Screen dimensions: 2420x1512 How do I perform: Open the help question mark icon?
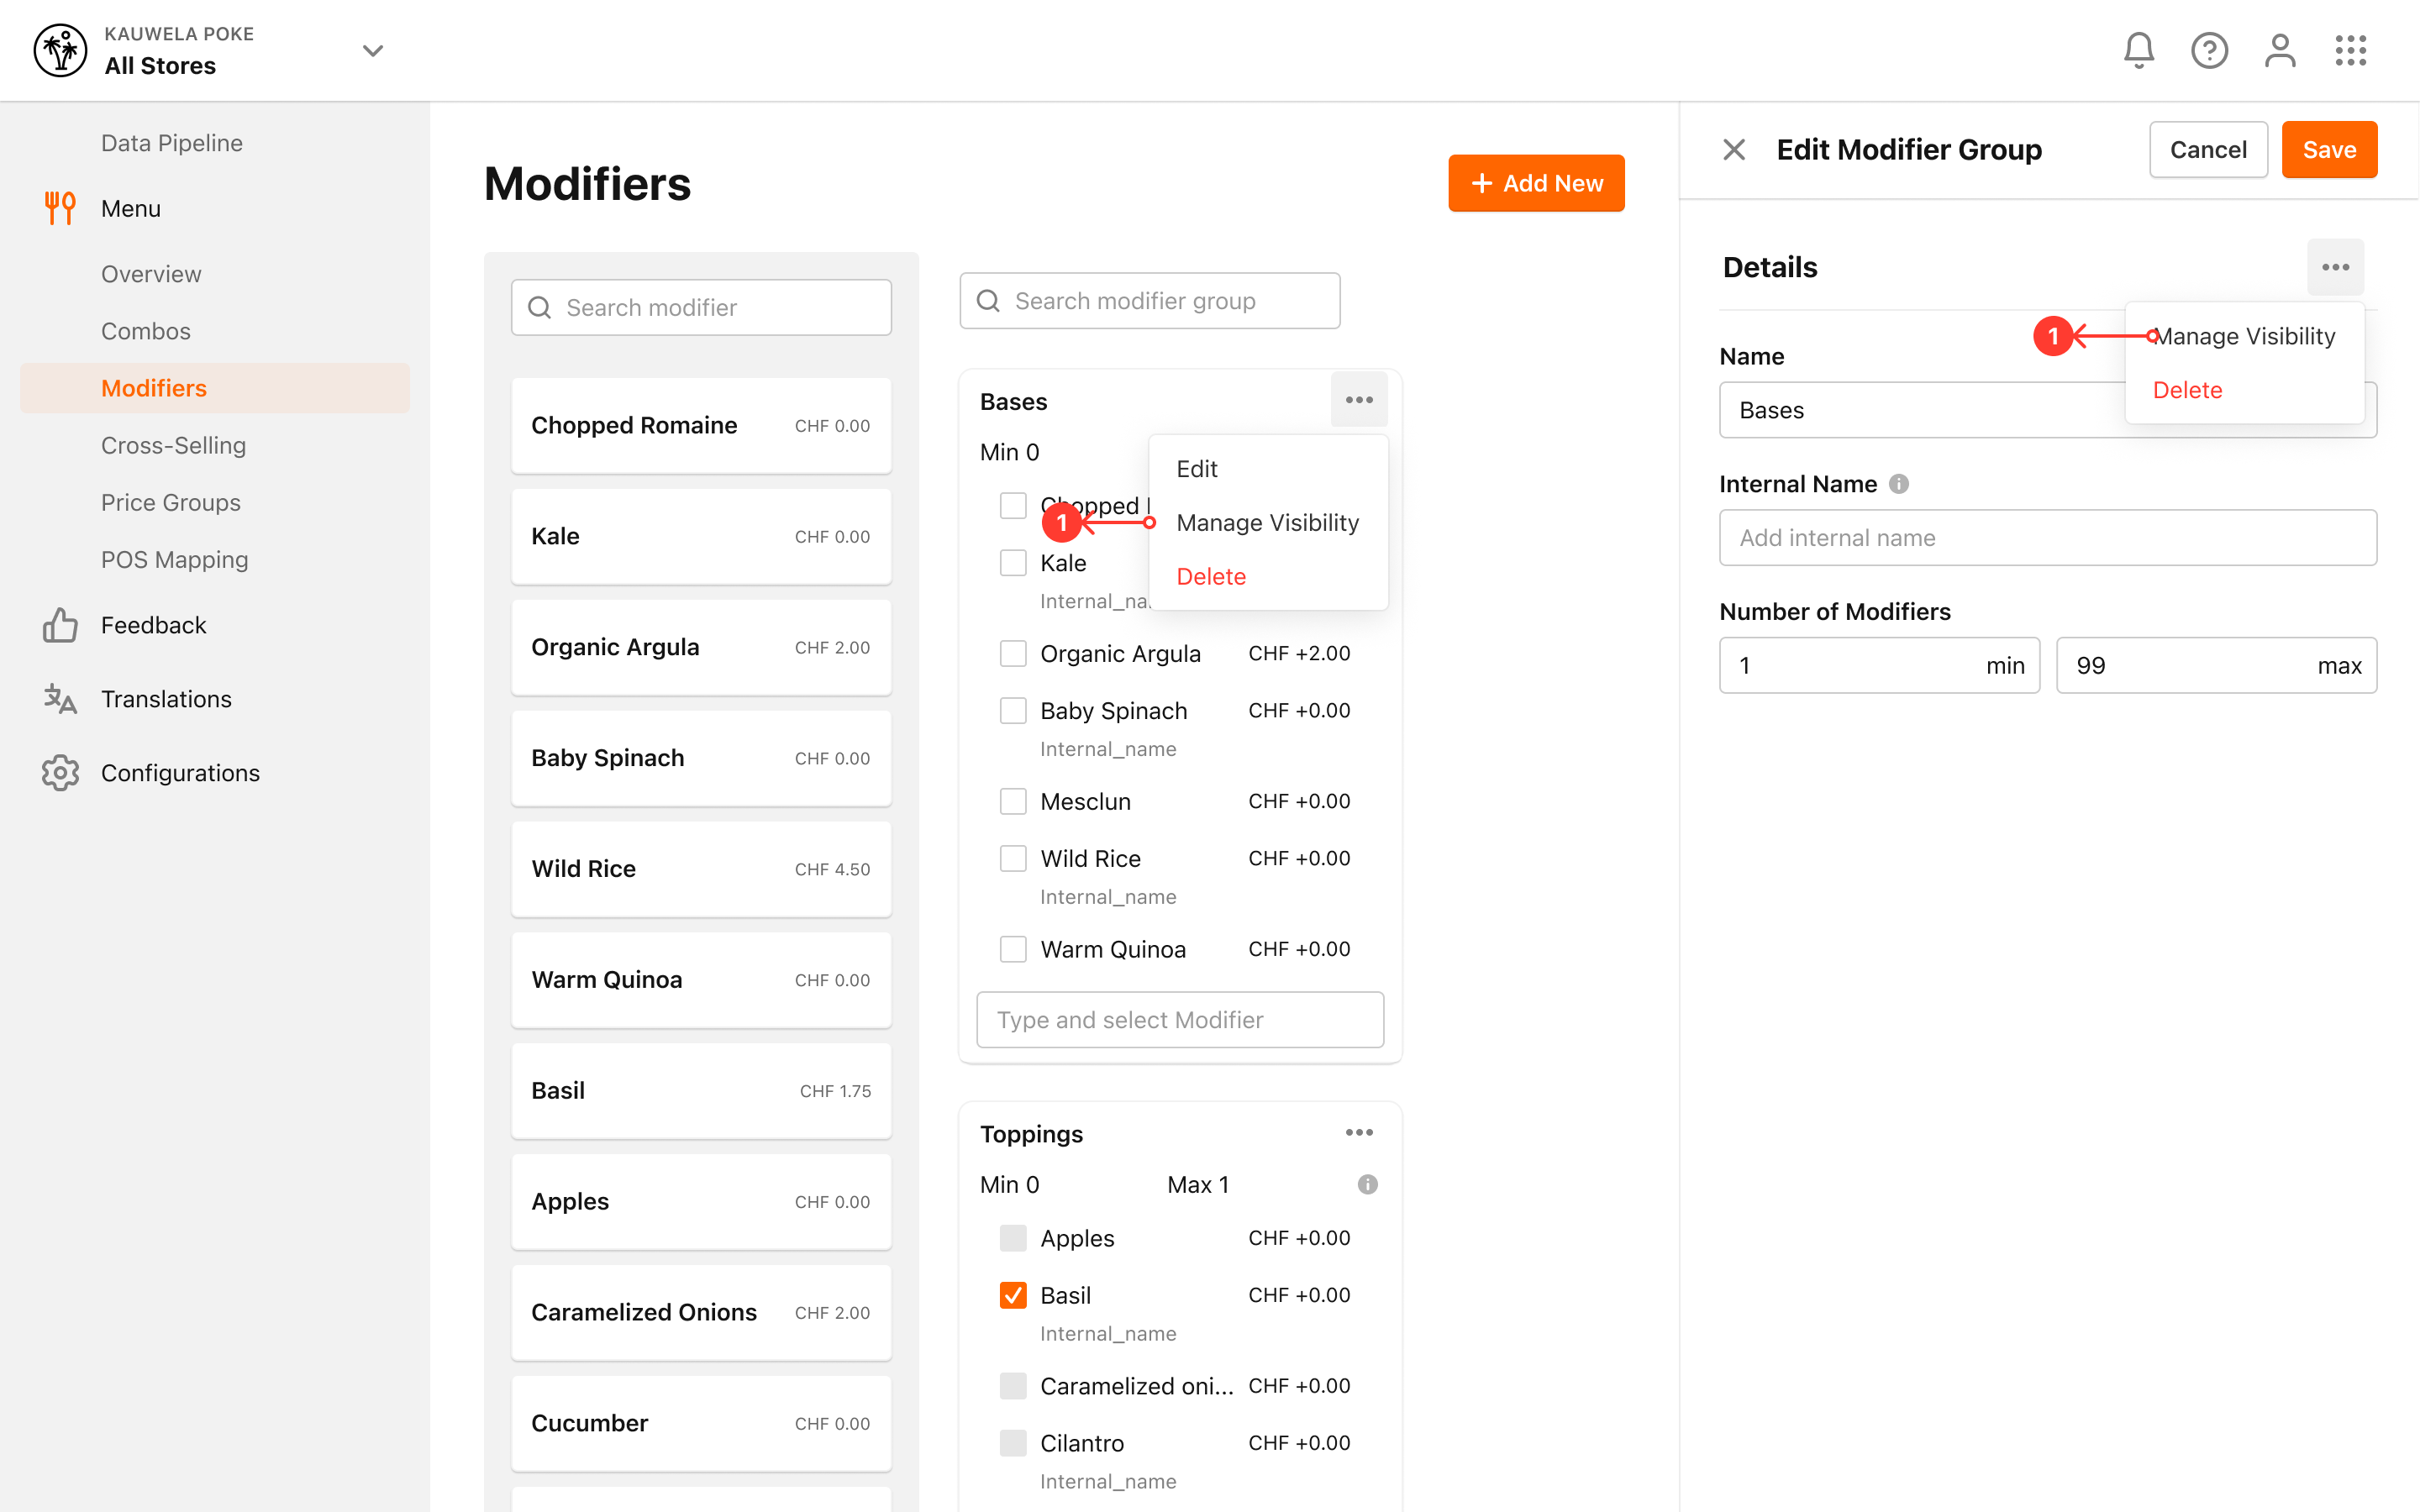tap(2209, 50)
